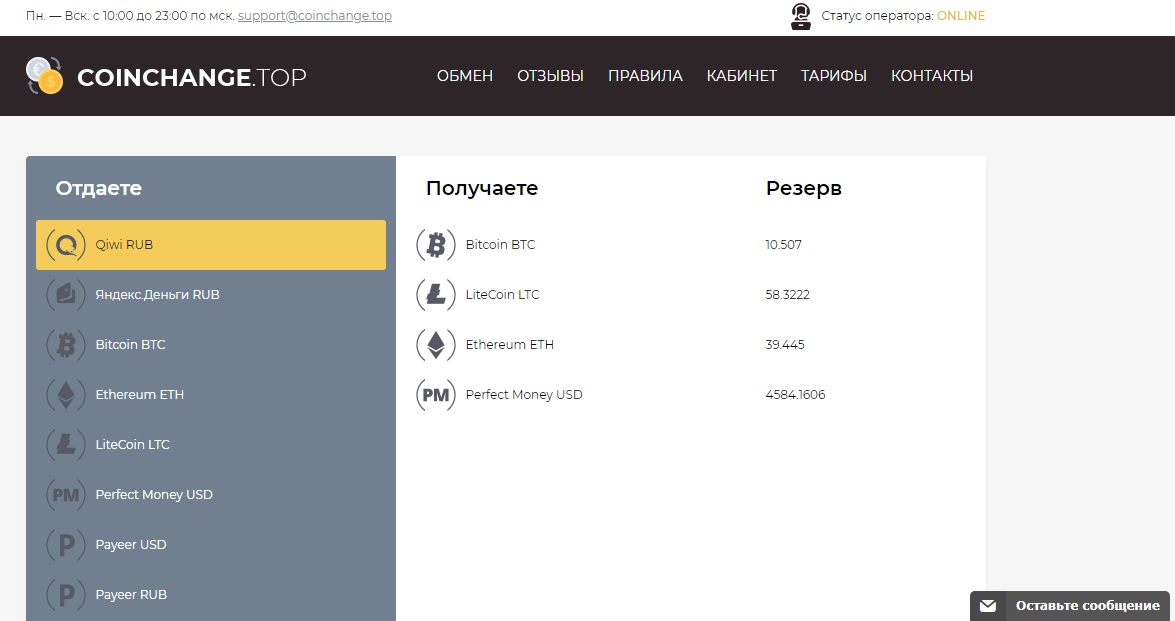Click the Ethereum icon in the Получаете column
1175x621 pixels.
click(x=436, y=345)
